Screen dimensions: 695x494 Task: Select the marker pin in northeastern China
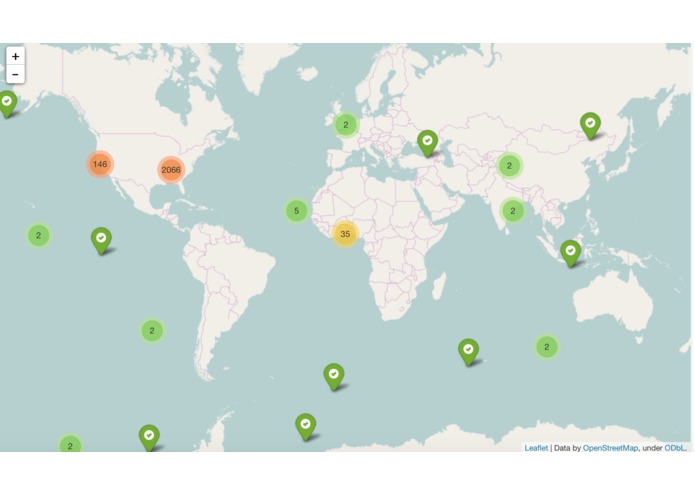coord(590,126)
